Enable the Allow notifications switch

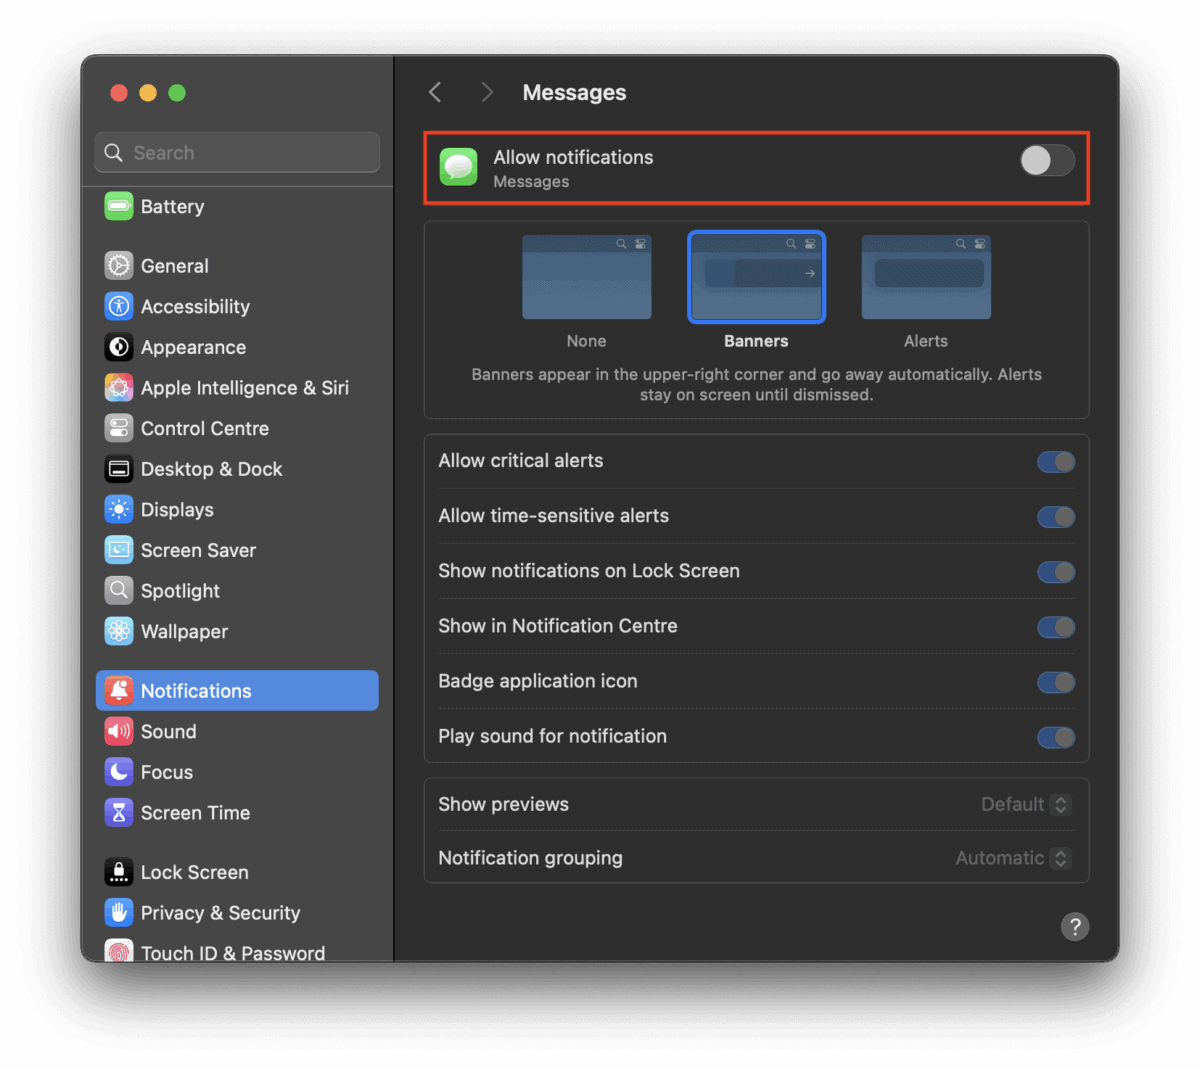click(1047, 160)
